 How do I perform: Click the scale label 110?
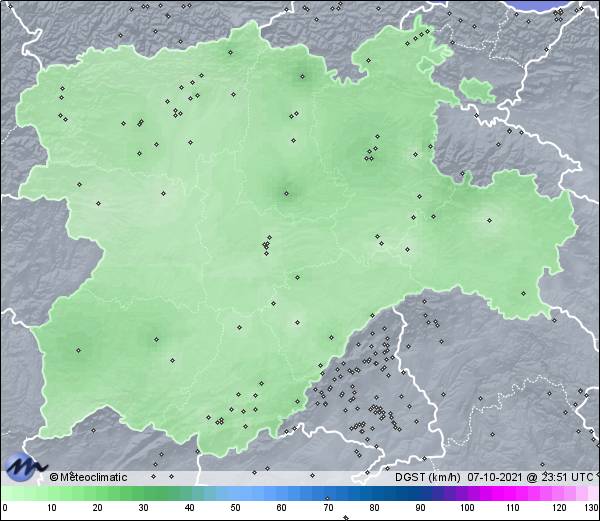click(513, 508)
